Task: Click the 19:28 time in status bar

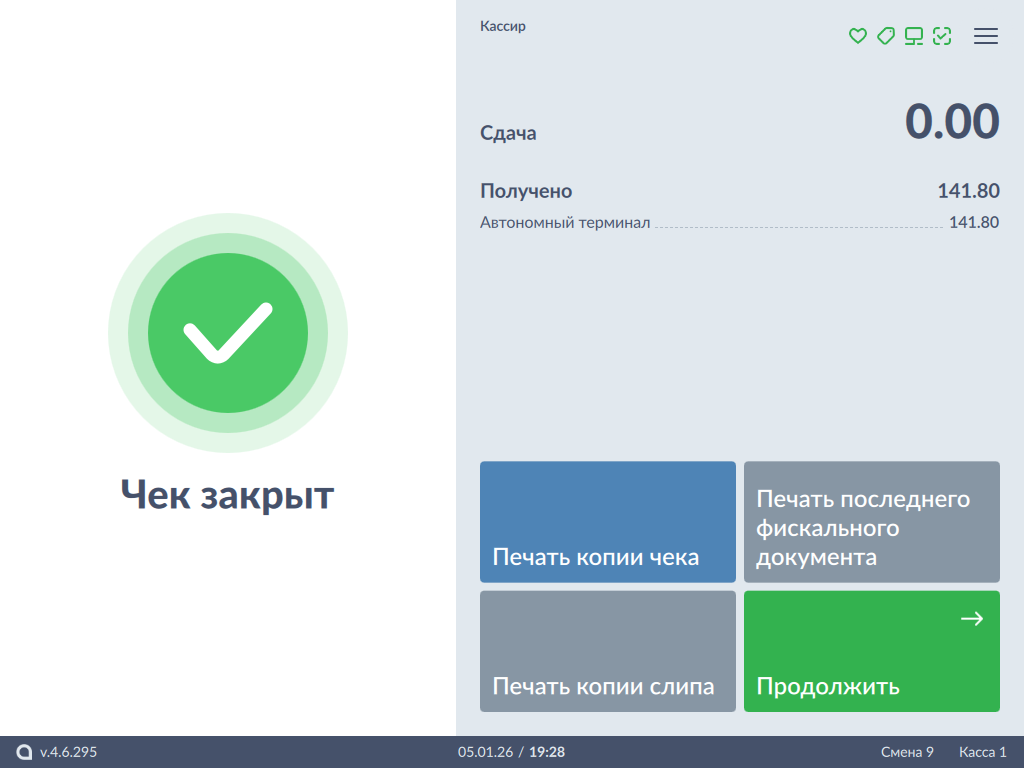Action: [x=547, y=752]
